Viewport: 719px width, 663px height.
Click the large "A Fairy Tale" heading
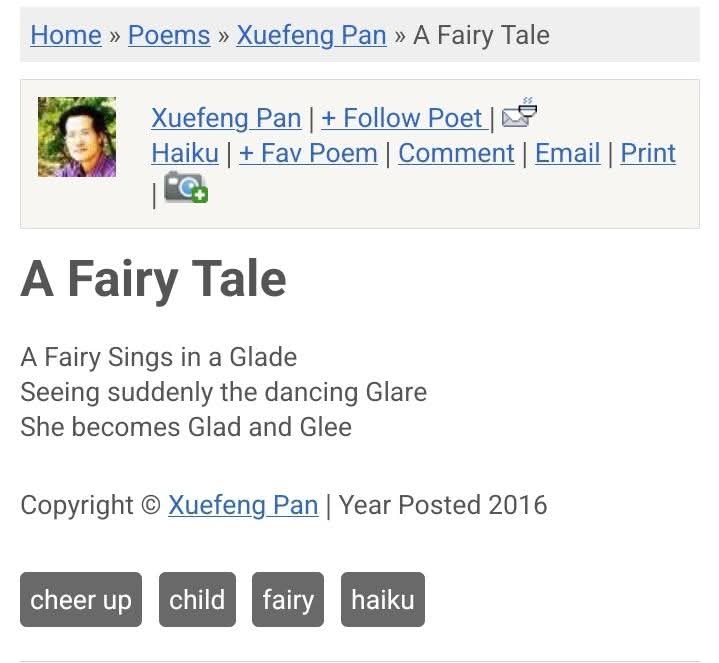click(x=154, y=279)
